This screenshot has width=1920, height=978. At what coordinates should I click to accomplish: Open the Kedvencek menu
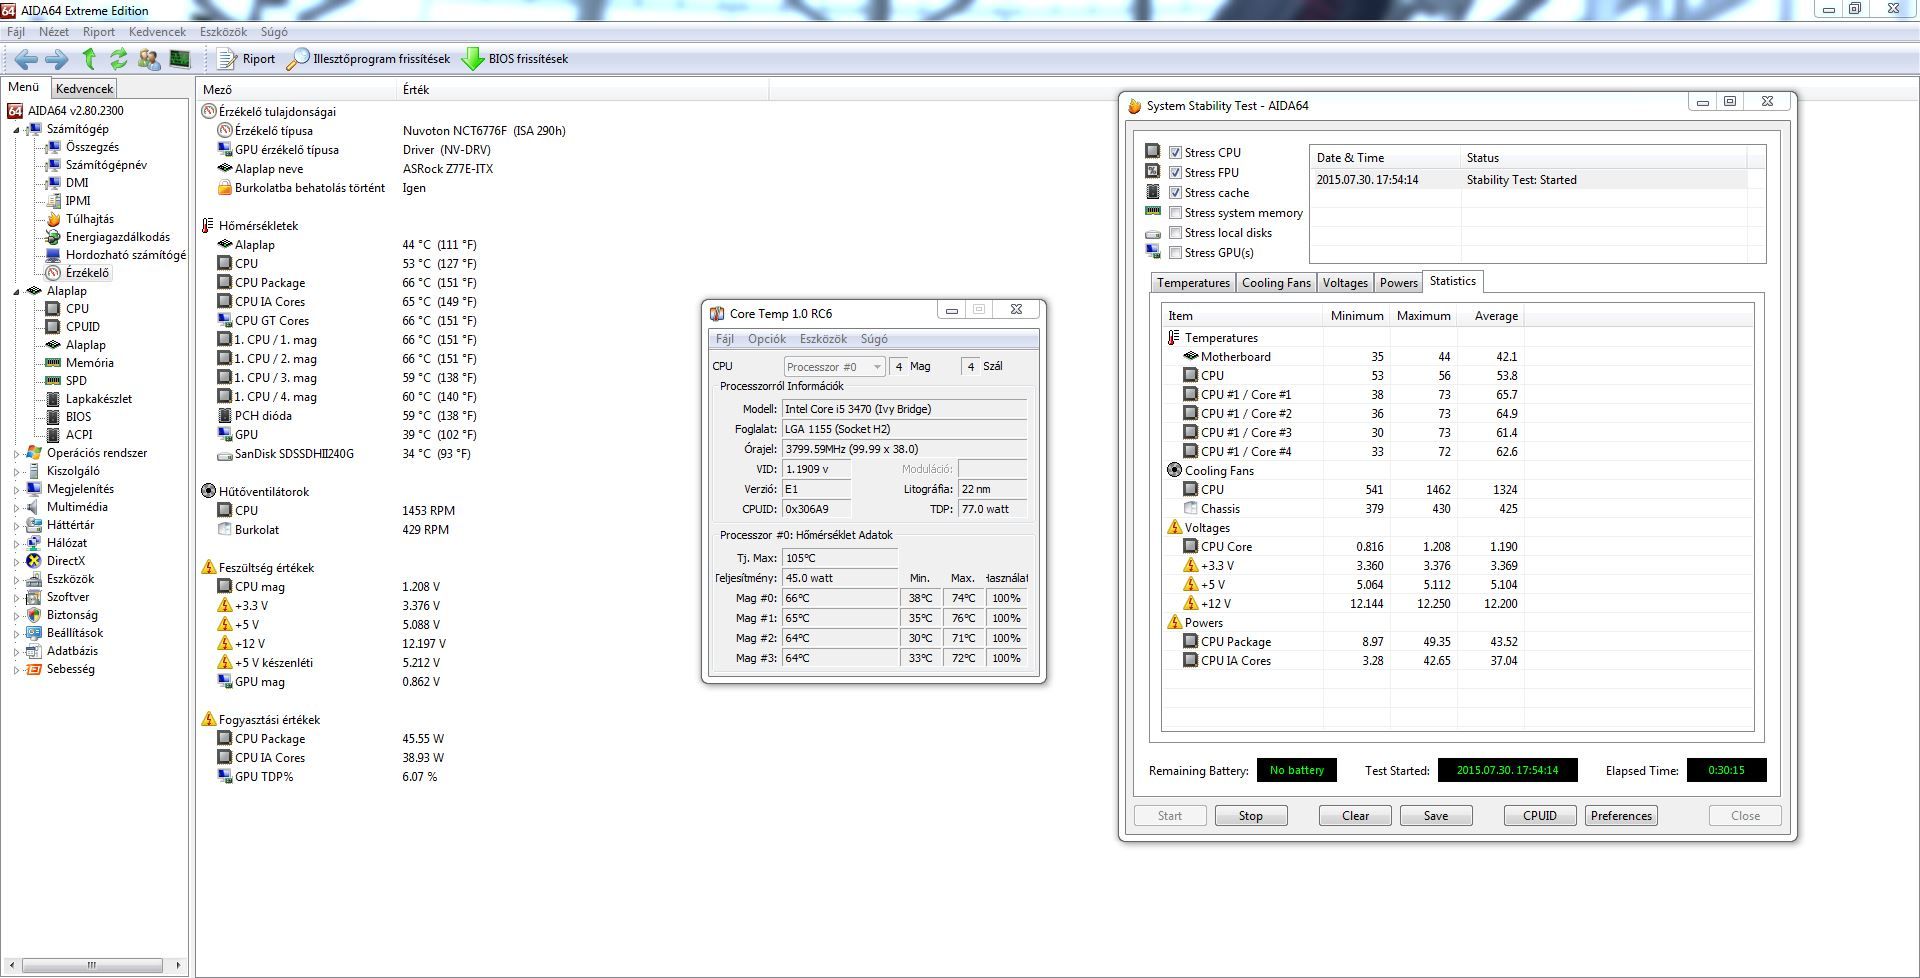pos(157,32)
